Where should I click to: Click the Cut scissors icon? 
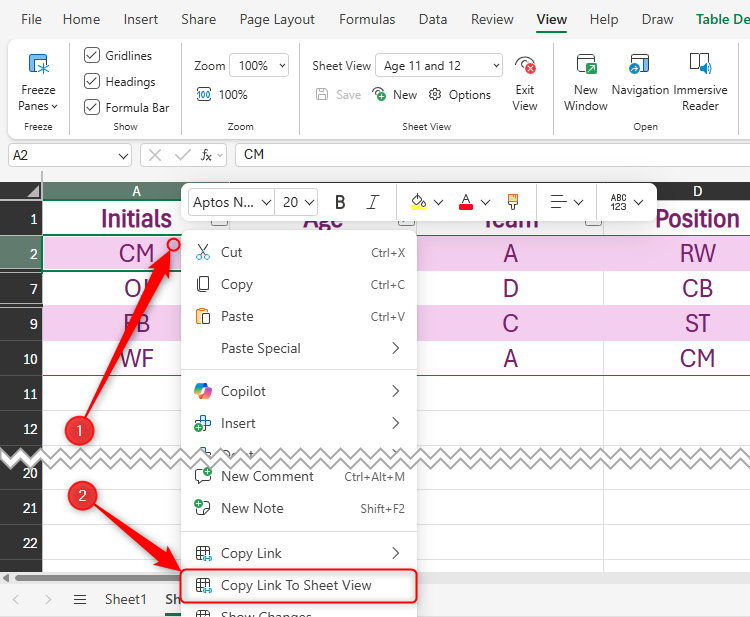[x=203, y=252]
